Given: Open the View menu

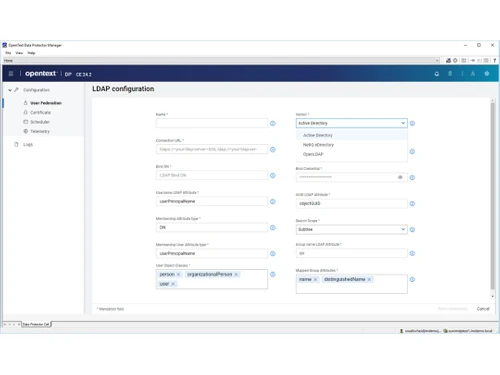Looking at the screenshot, I should click(19, 53).
